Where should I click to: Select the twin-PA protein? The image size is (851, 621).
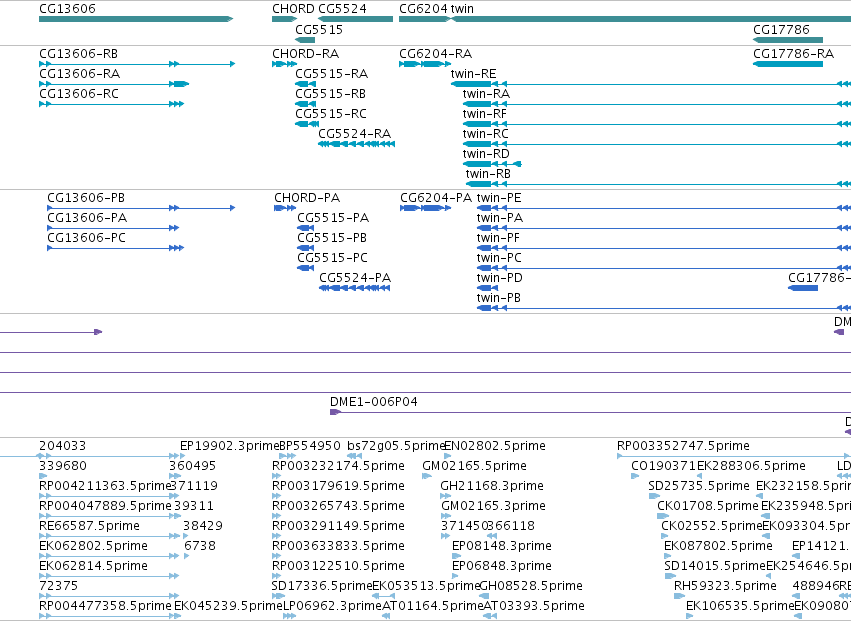coord(500,218)
